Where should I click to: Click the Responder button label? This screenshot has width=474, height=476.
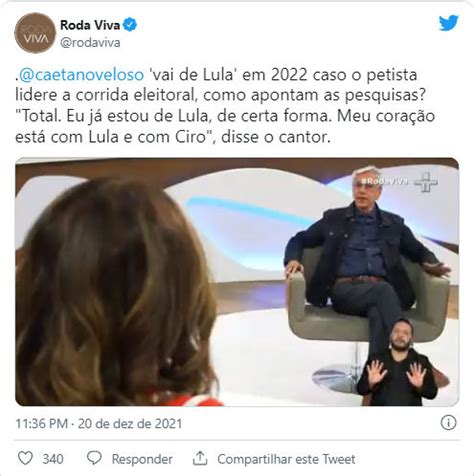click(x=142, y=459)
